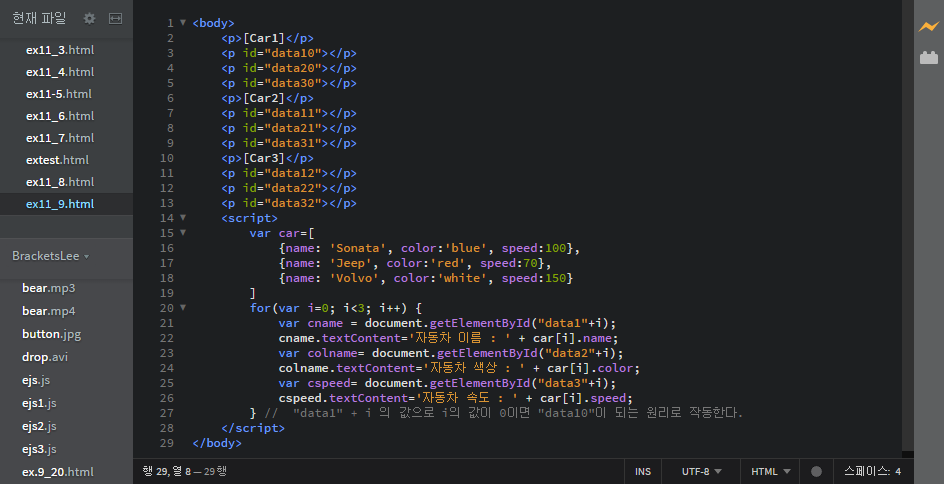Open the Extension Manager brick icon

[x=929, y=57]
